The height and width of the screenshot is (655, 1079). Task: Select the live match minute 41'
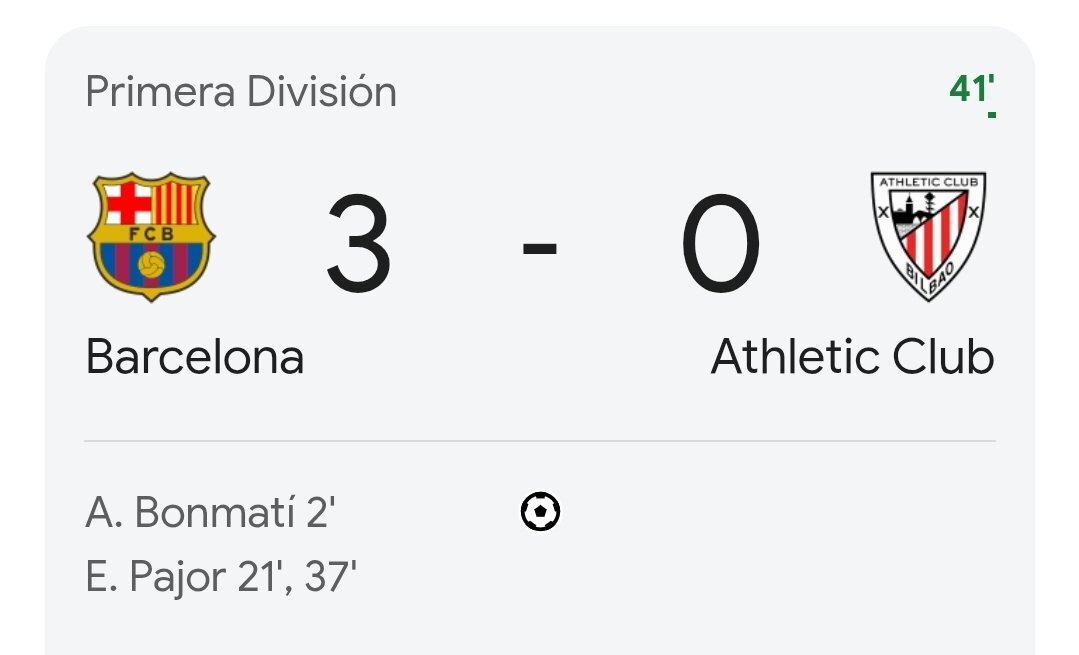(x=969, y=89)
